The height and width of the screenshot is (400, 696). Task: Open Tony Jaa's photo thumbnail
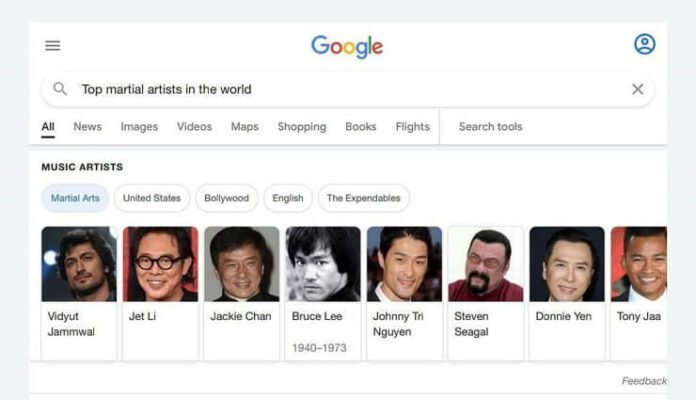coord(639,264)
